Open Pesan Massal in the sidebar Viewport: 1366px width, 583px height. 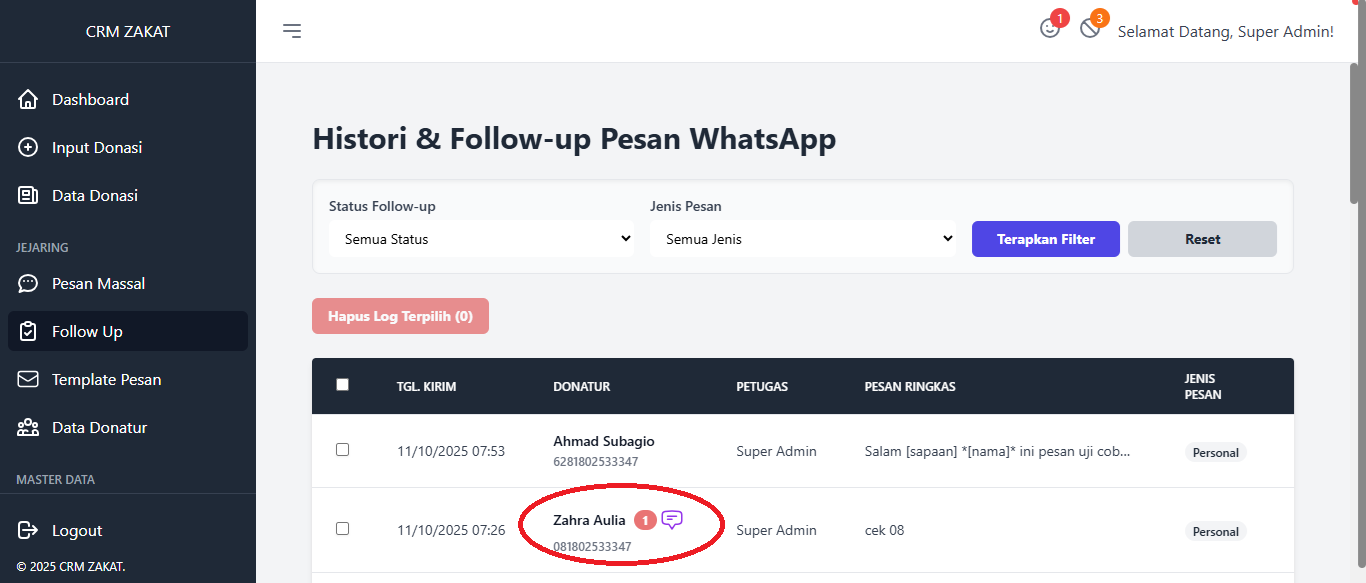point(98,284)
